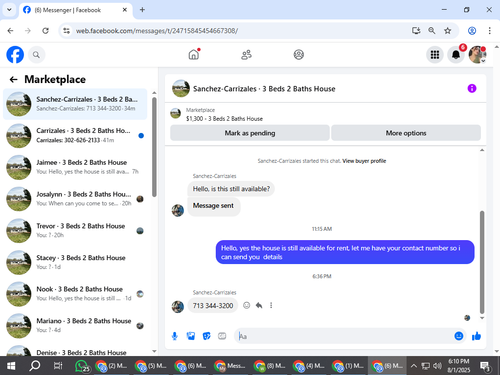Click the "Hello, is this still available?" message
This screenshot has width=500, height=375.
231,189
